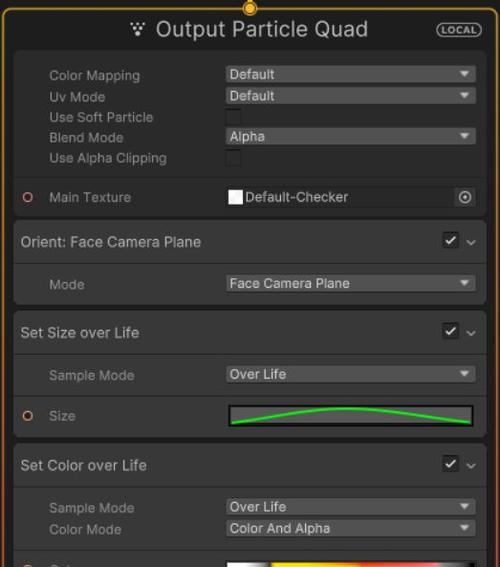
Task: Click the particle output icon beside the title
Action: (137, 29)
